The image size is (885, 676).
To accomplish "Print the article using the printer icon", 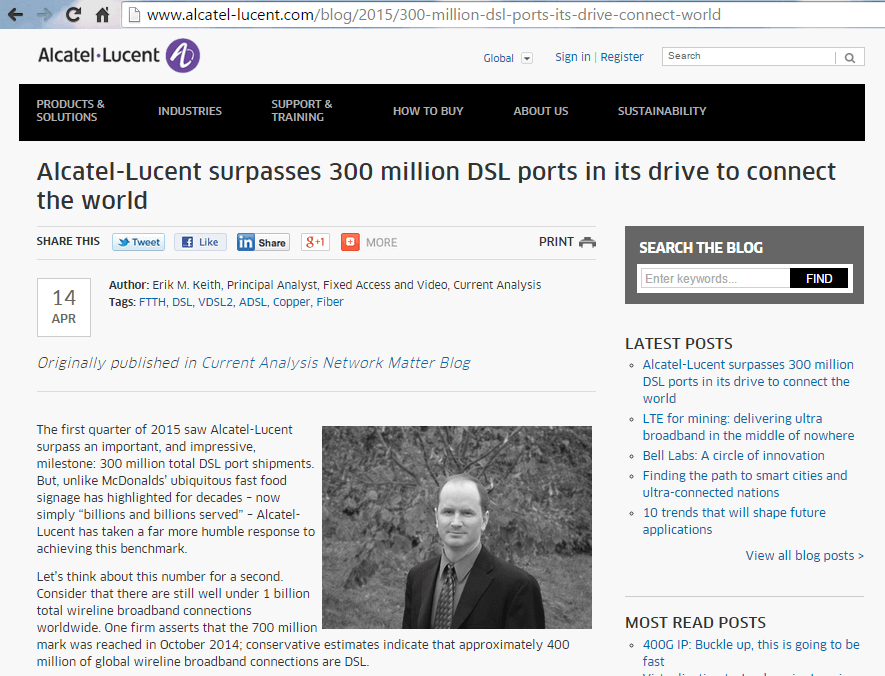I will point(587,242).
